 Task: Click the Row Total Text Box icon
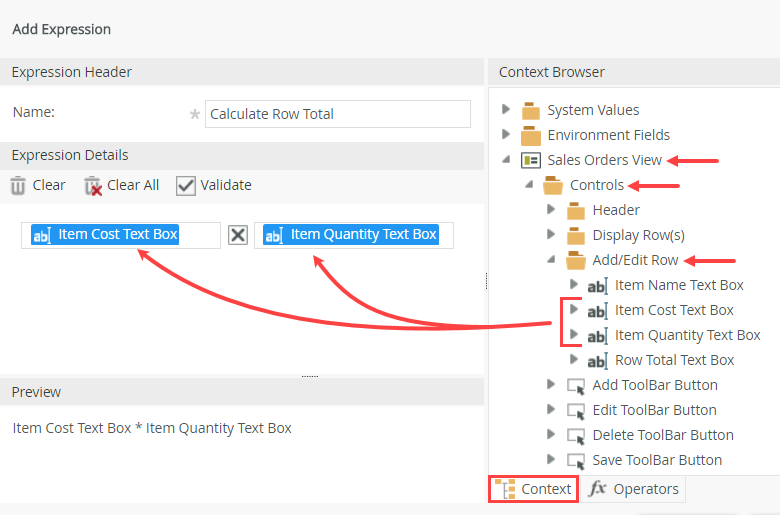(597, 360)
